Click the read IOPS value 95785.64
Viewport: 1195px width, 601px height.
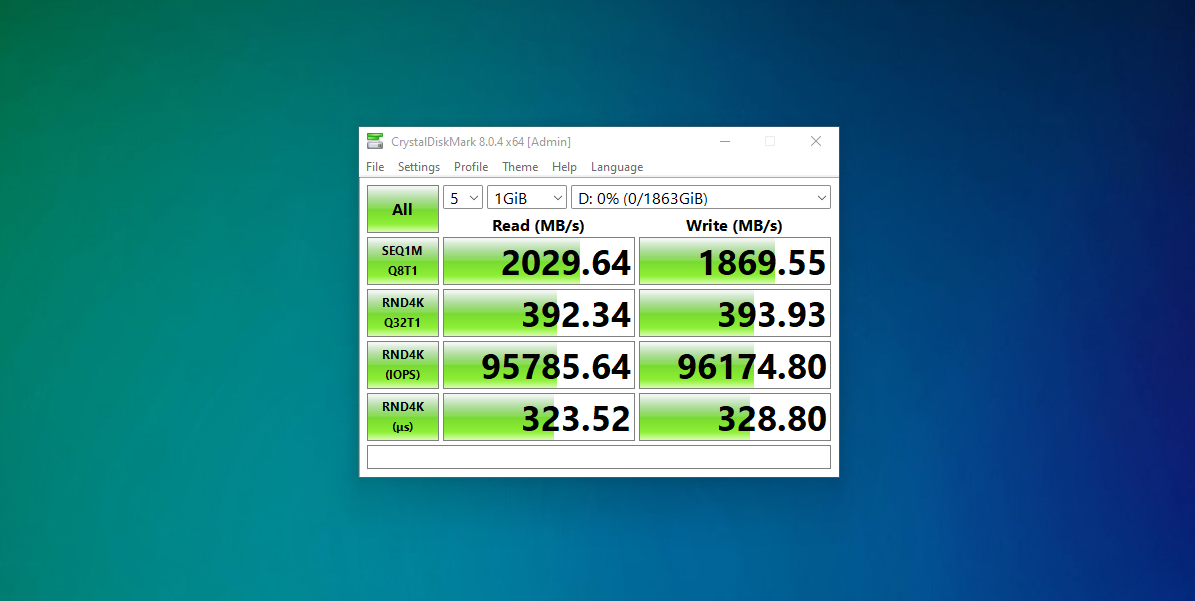coord(539,365)
